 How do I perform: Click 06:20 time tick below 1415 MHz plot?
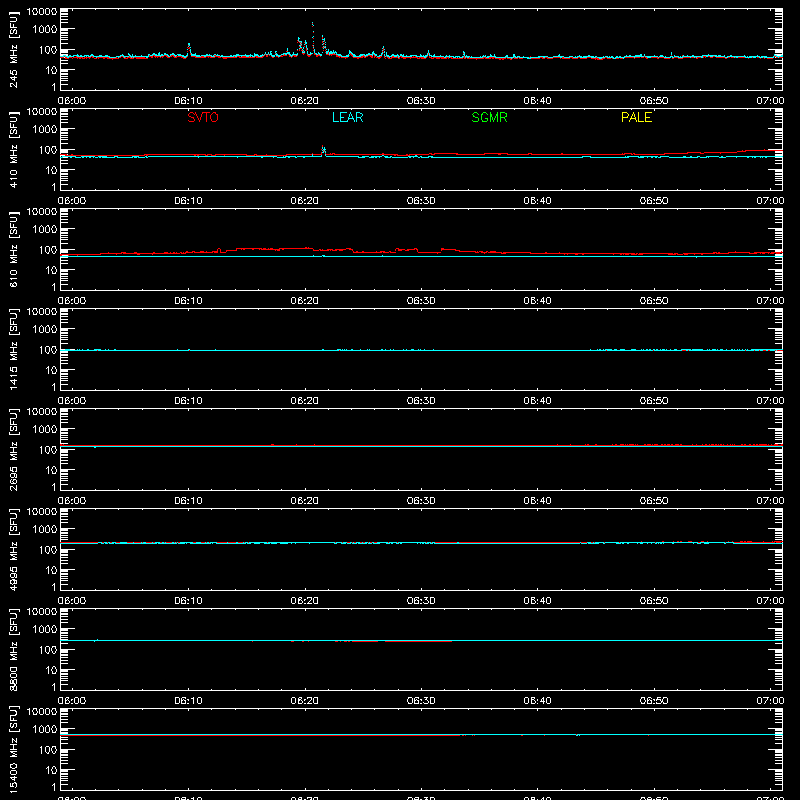tap(305, 401)
